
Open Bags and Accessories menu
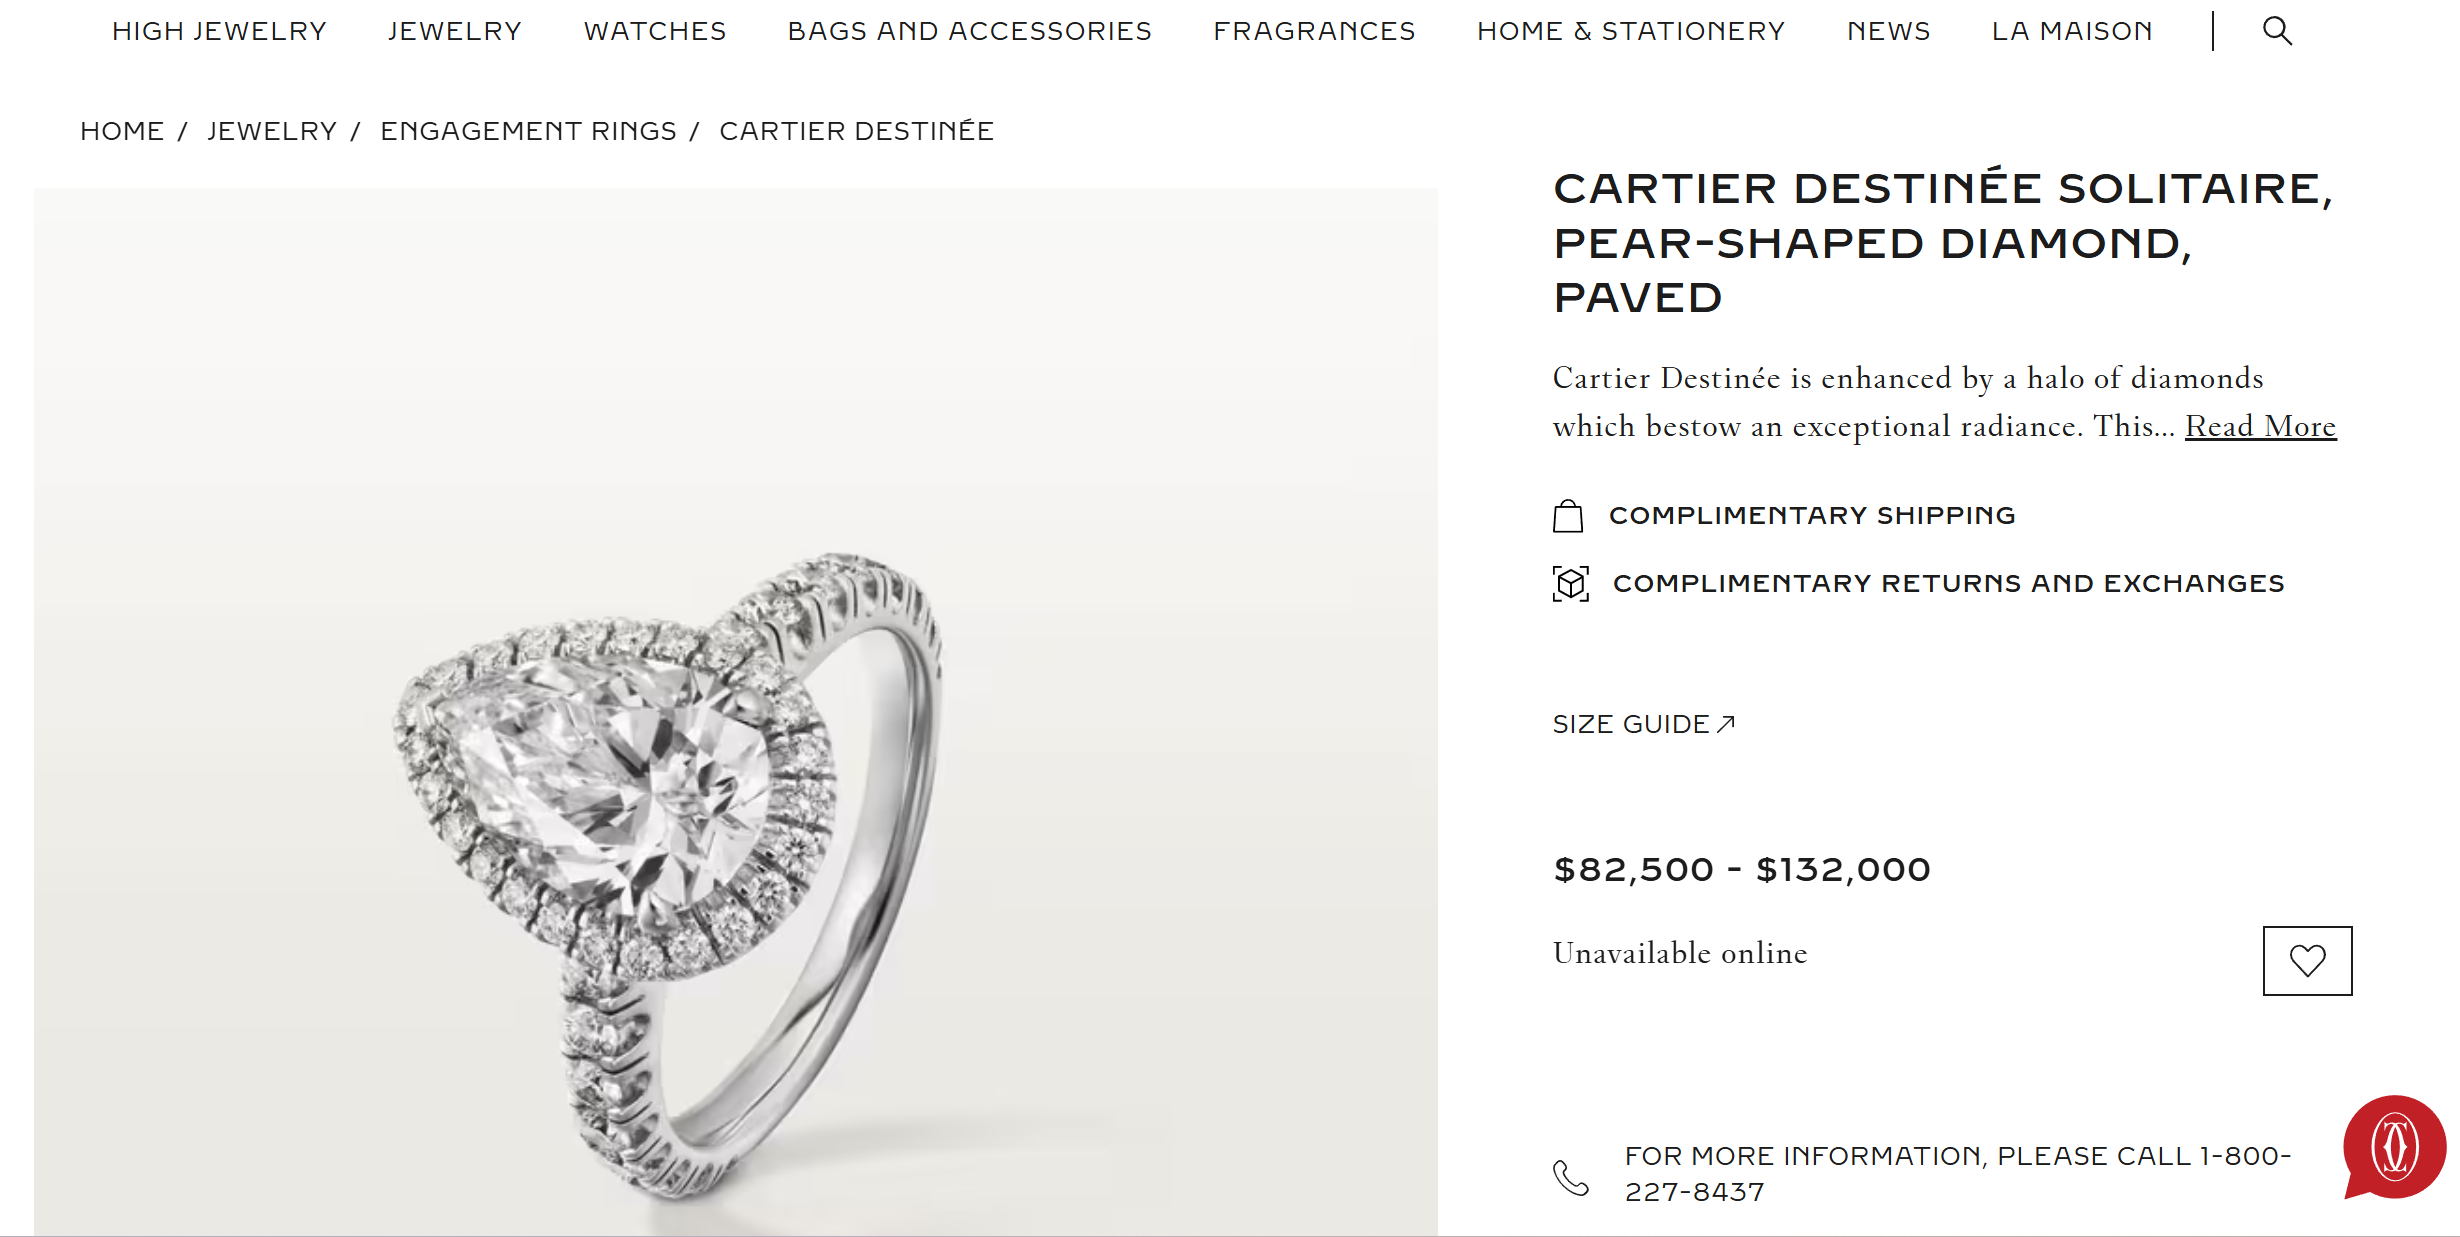(969, 31)
